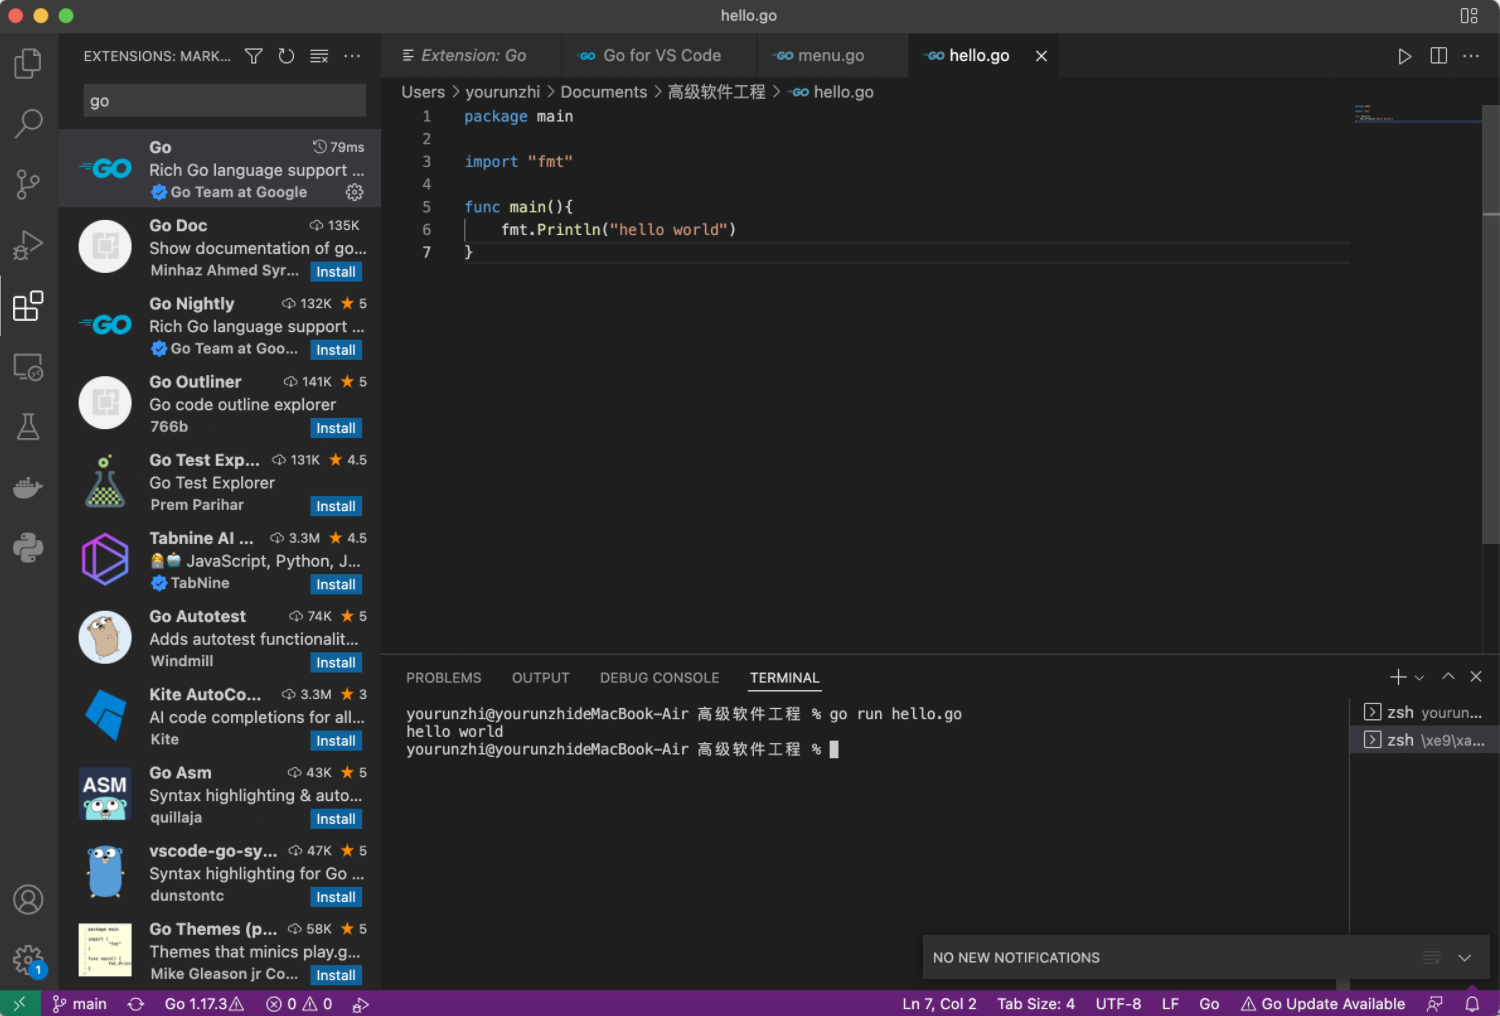This screenshot has width=1500, height=1016.
Task: Select Go language mode
Action: 1209,1004
